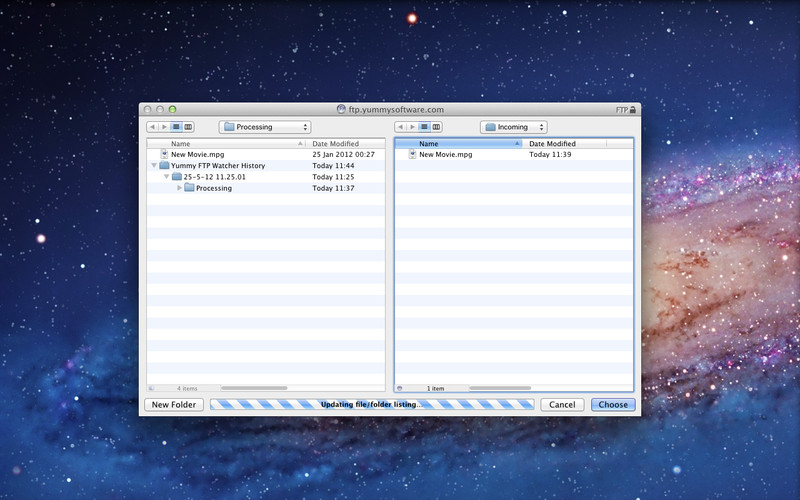Click the globe icon beside ftp.yummysoftware.com
The height and width of the screenshot is (500, 800).
tap(341, 109)
